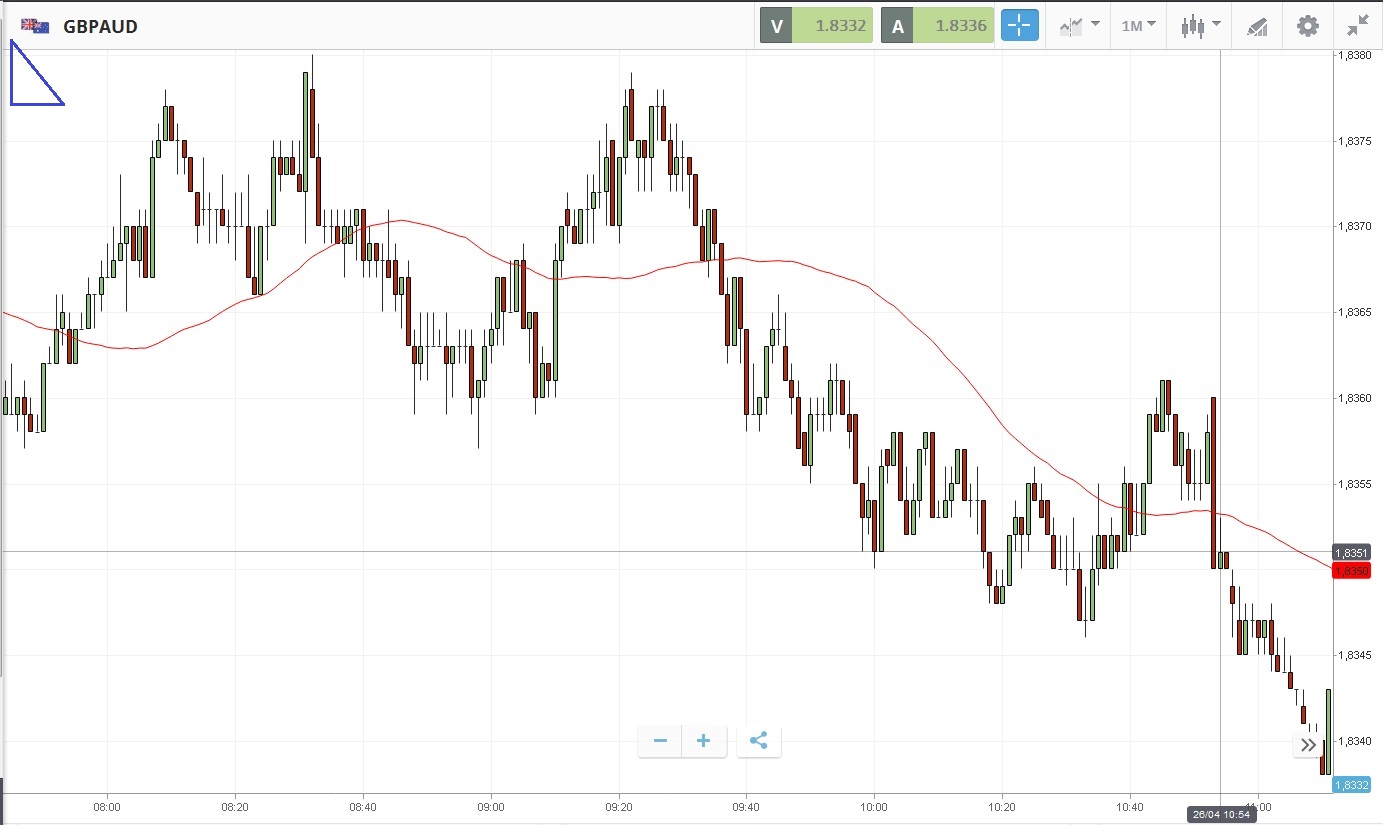The height and width of the screenshot is (825, 1383).
Task: Zoom in the chart with the plus button
Action: pyautogui.click(x=703, y=741)
